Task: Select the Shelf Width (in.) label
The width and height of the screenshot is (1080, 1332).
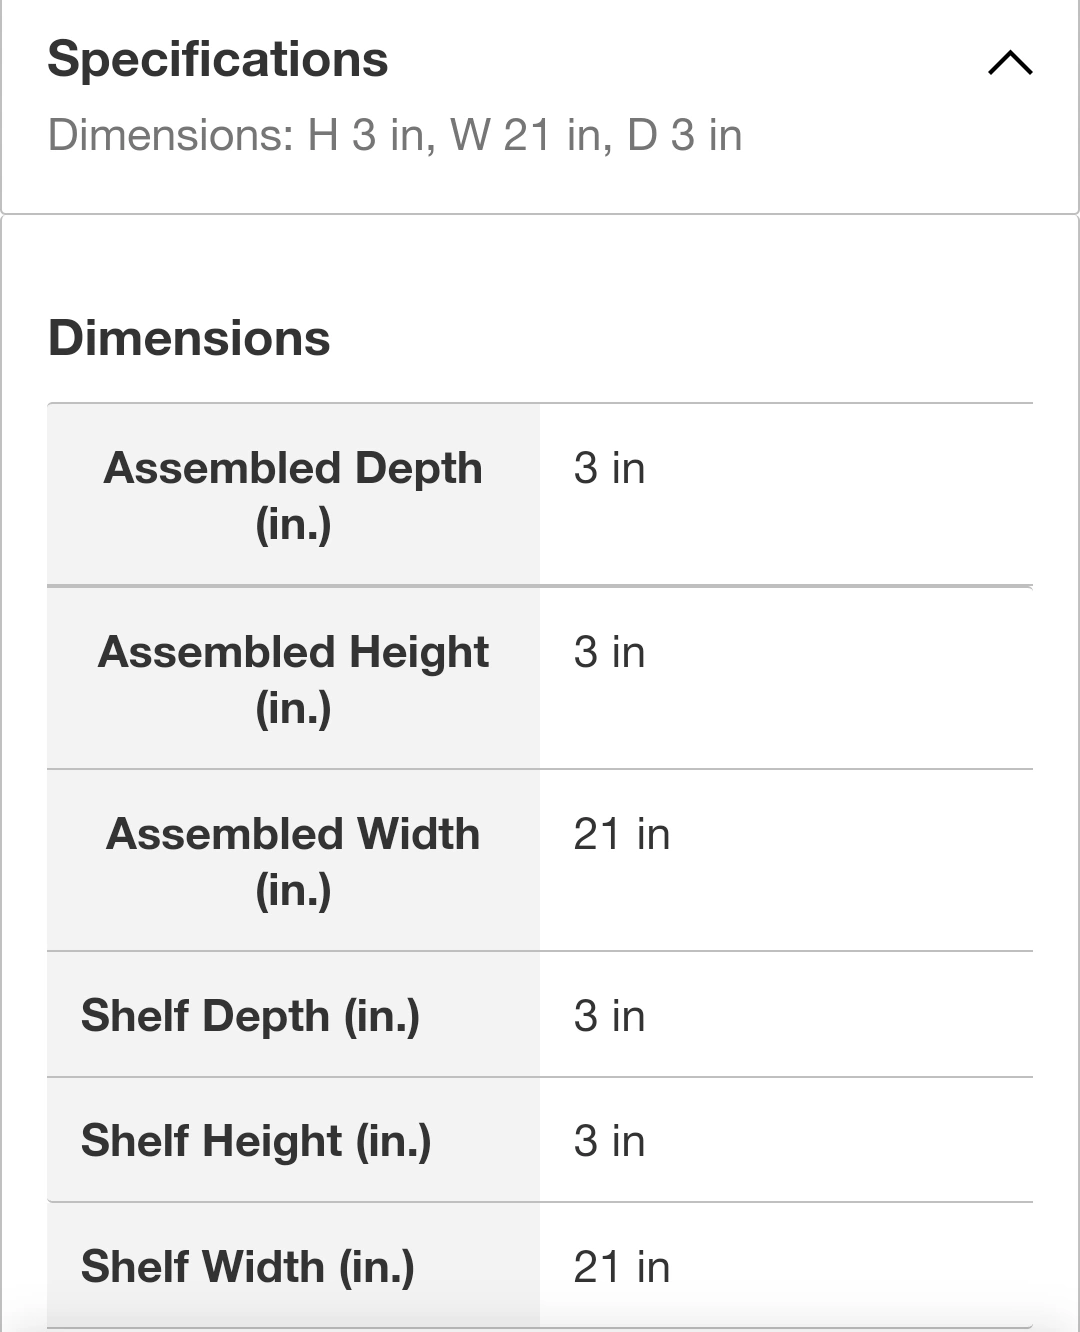Action: [248, 1266]
